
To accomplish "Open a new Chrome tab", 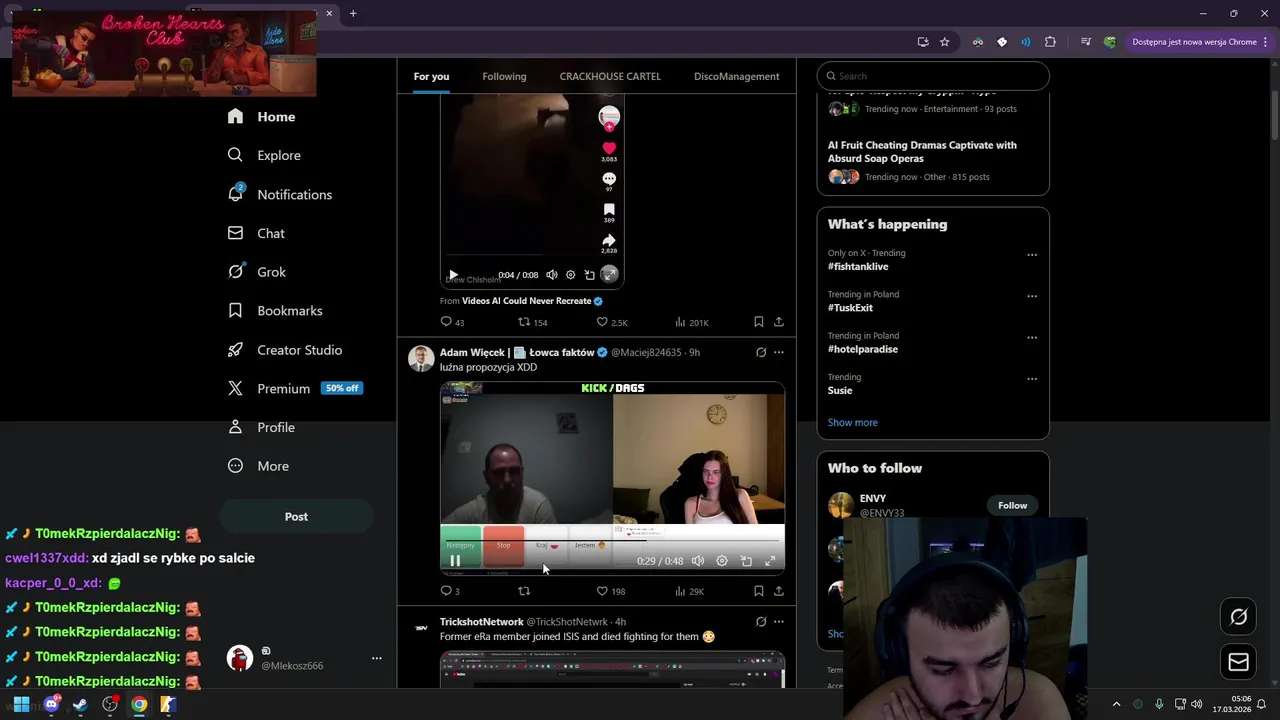I will 353,13.
